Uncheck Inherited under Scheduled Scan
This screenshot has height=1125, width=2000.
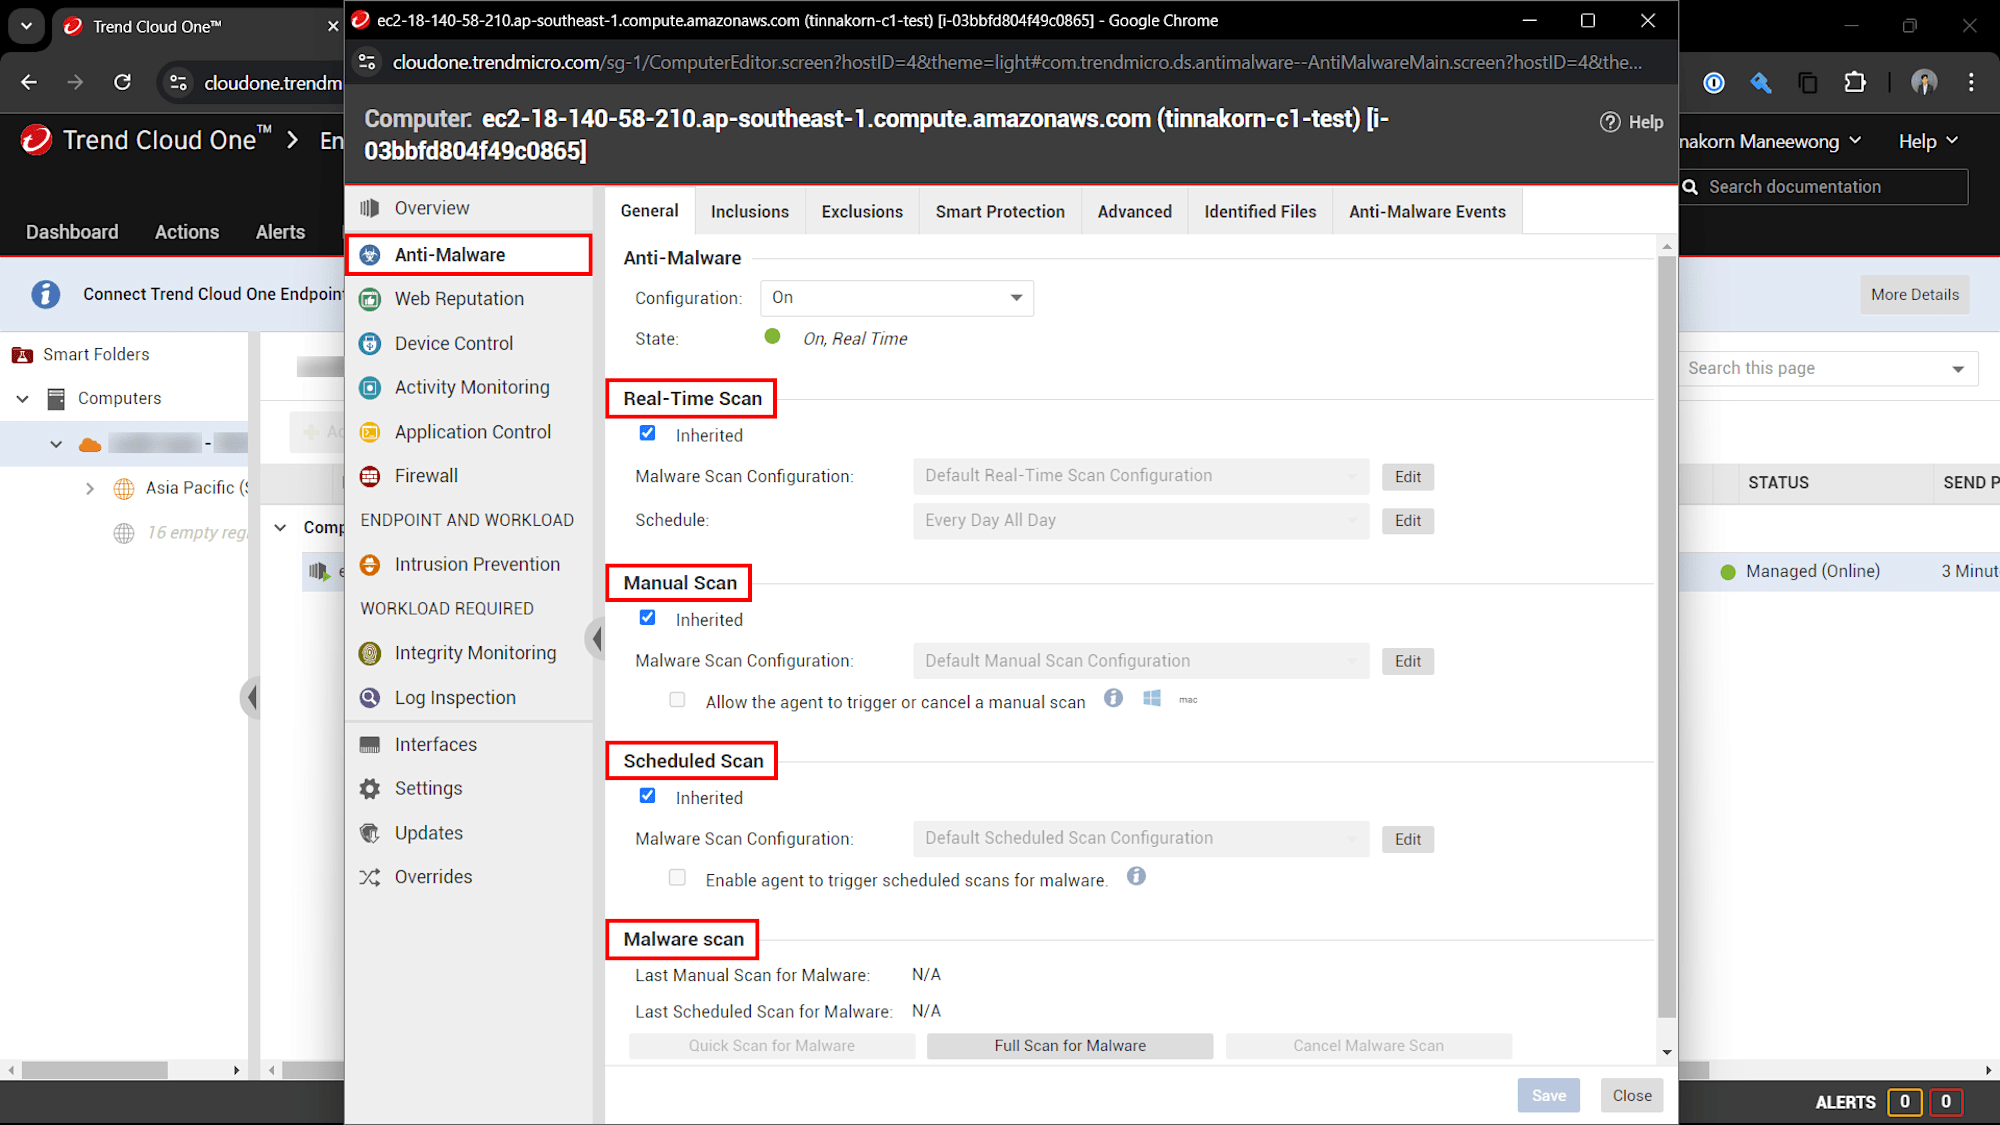pos(648,796)
